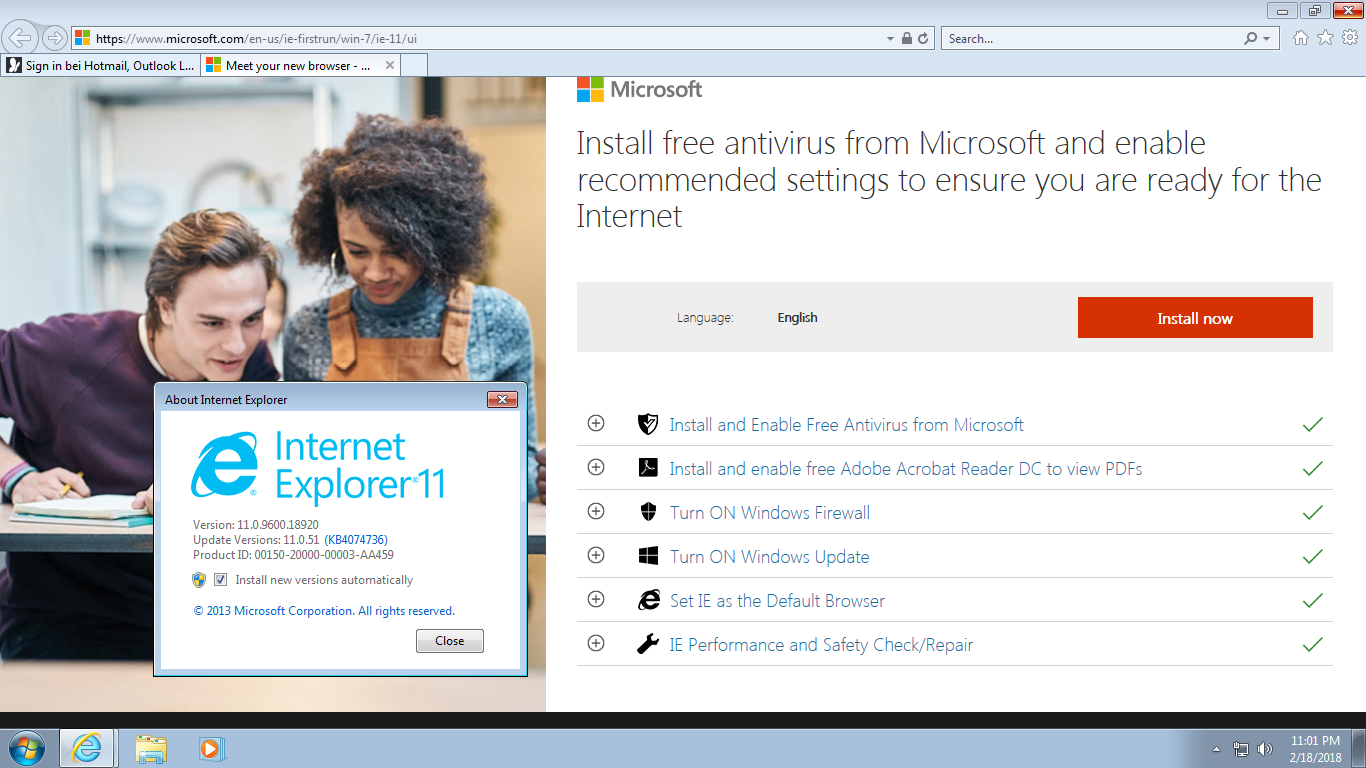Click the IE icon beside Default Browser
Viewport: 1366px width, 768px height.
pyautogui.click(x=649, y=600)
